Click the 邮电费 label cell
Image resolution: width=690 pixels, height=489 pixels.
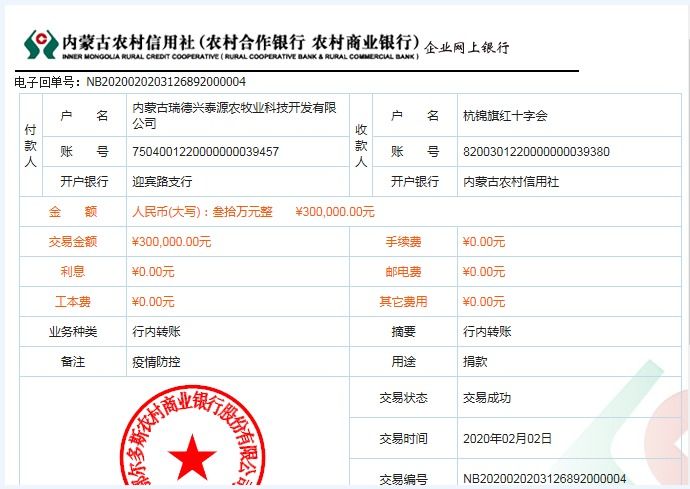coord(403,272)
